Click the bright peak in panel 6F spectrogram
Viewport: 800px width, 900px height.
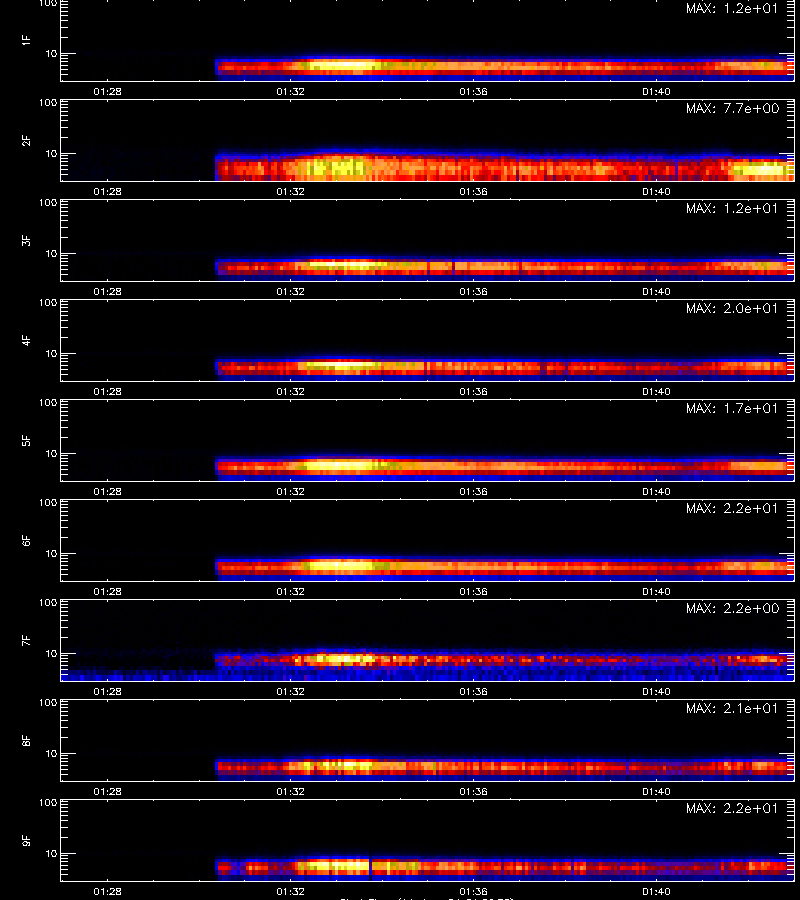[x=341, y=566]
